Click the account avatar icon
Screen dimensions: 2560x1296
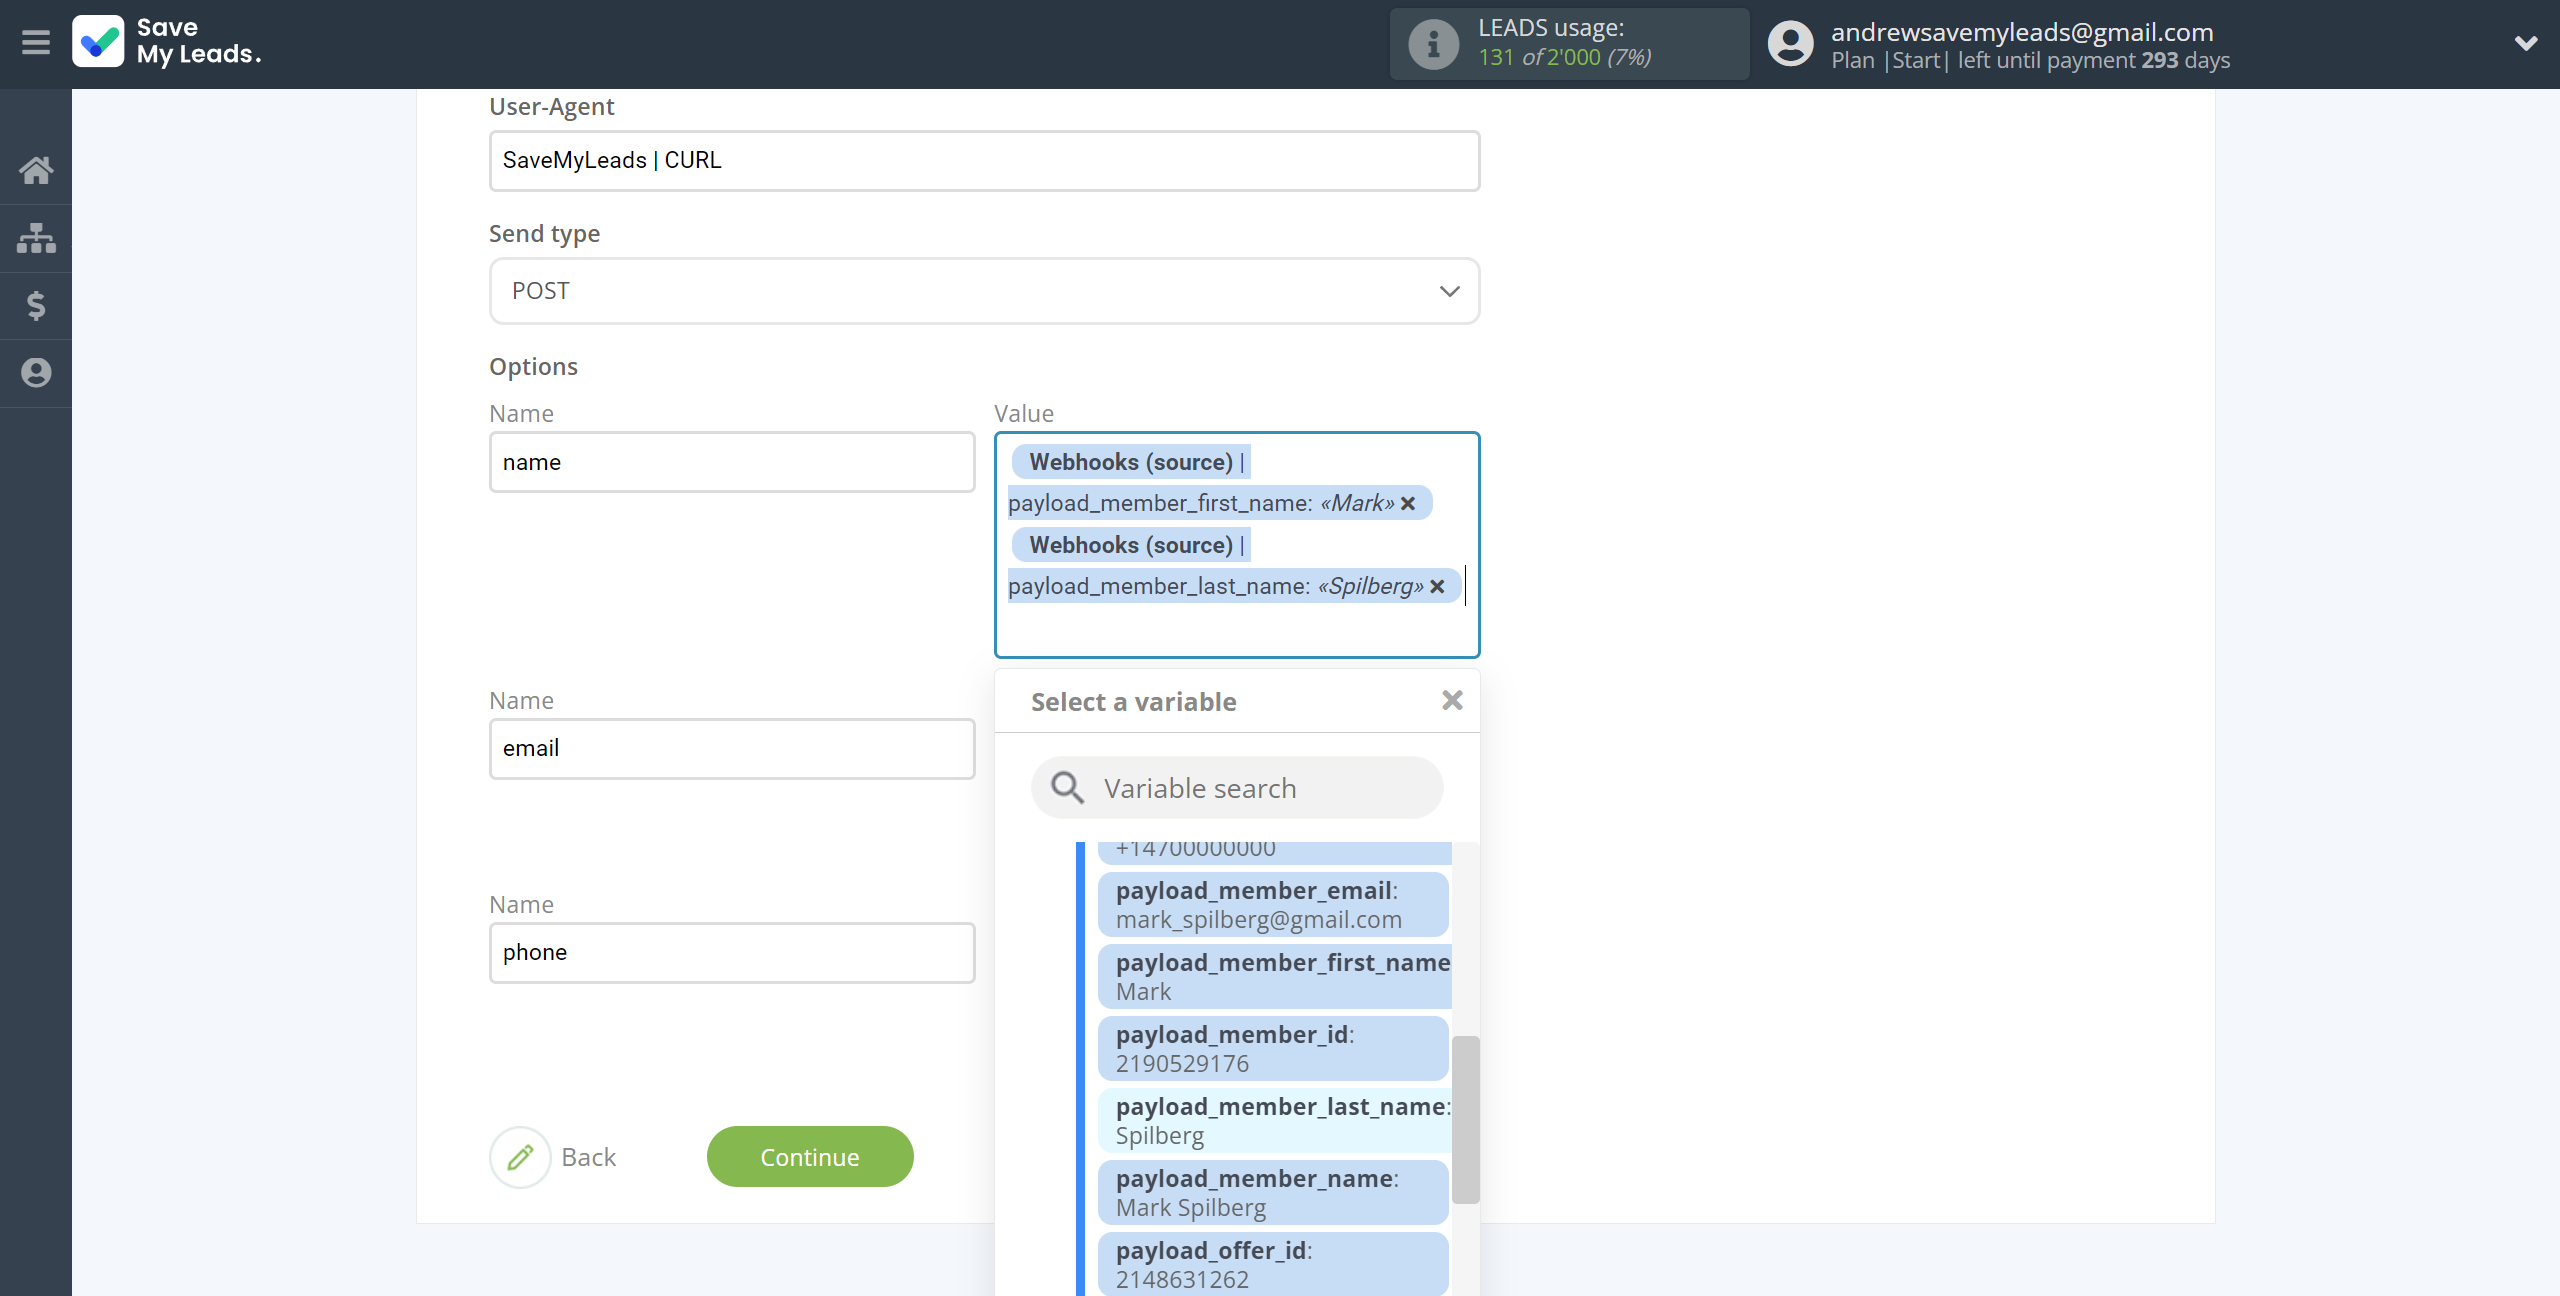(x=1790, y=44)
